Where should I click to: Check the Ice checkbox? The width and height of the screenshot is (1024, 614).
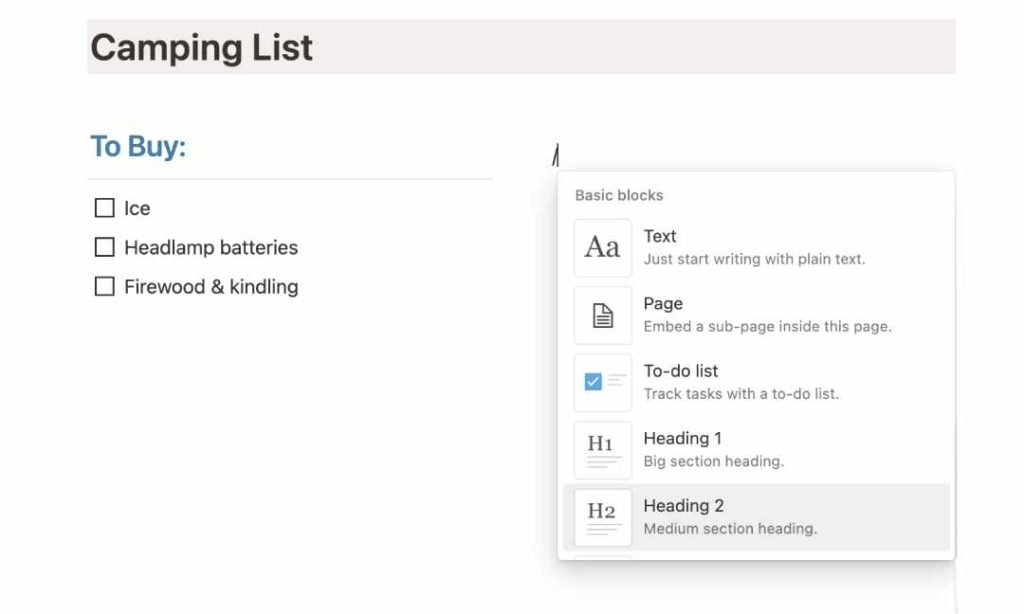(x=105, y=207)
